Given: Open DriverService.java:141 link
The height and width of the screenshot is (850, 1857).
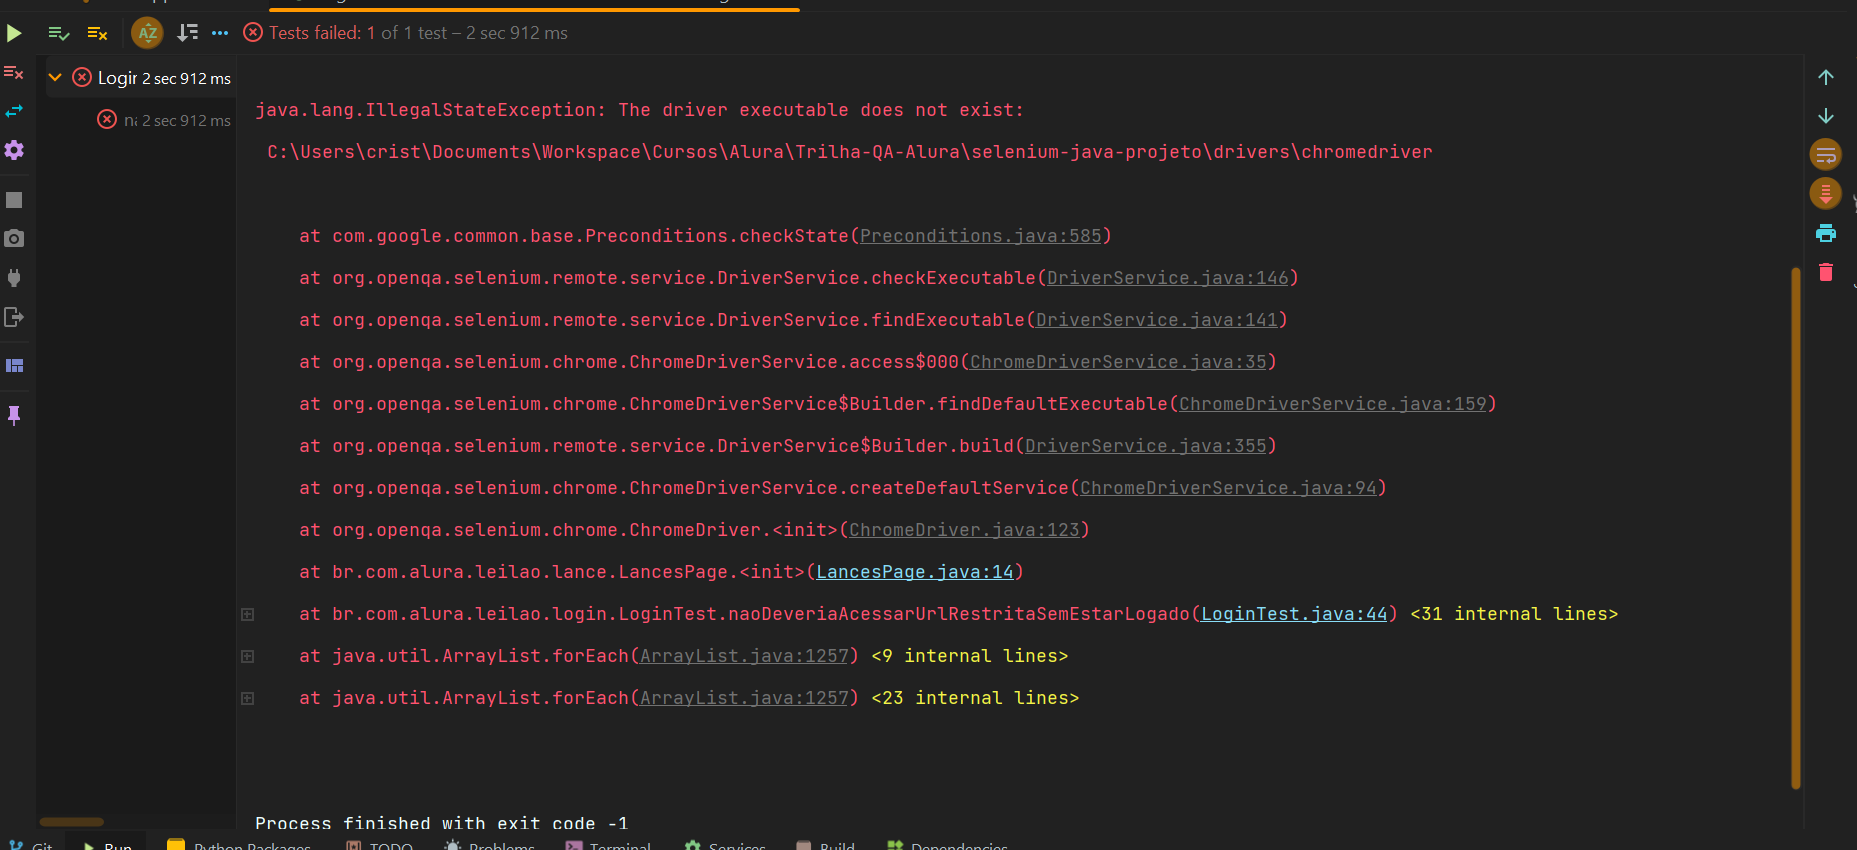Looking at the screenshot, I should coord(1156,320).
